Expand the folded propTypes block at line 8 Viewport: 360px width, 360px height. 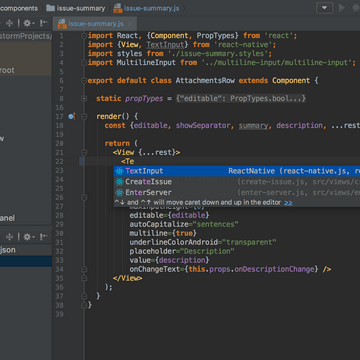pos(84,99)
